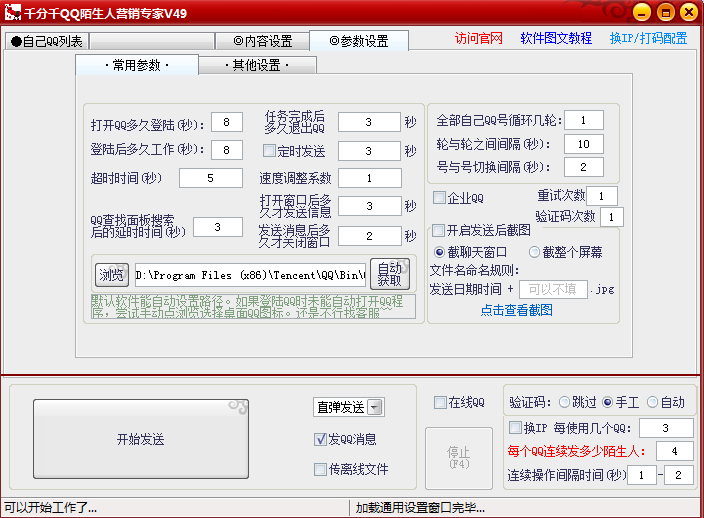
Task: Click 连续操作间隔时间 minimum field
Action: (x=642, y=475)
